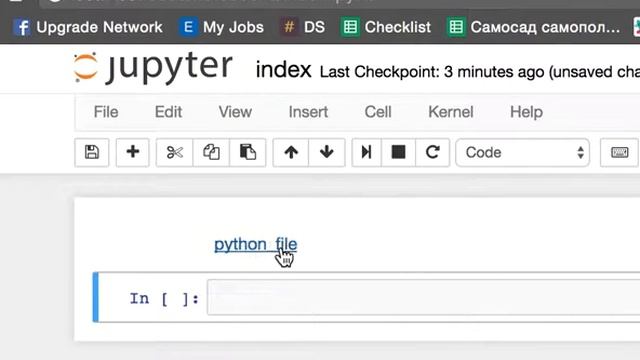The image size is (640, 360).
Task: Restart the kernel with circular arrow
Action: coord(432,152)
